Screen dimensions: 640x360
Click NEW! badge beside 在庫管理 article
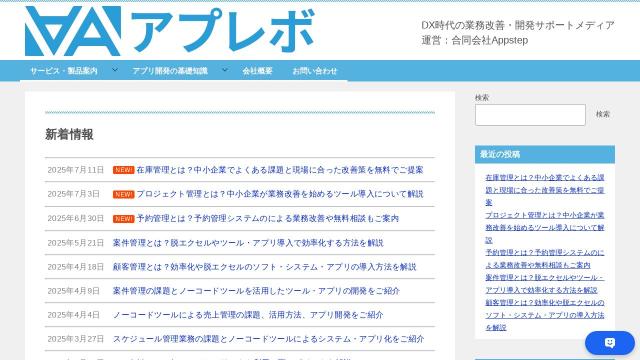(x=124, y=170)
